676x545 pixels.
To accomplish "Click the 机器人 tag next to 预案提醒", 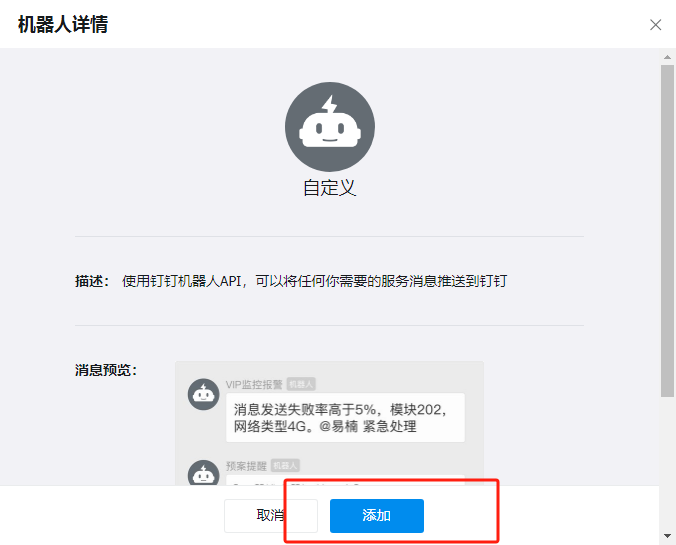I will [285, 466].
